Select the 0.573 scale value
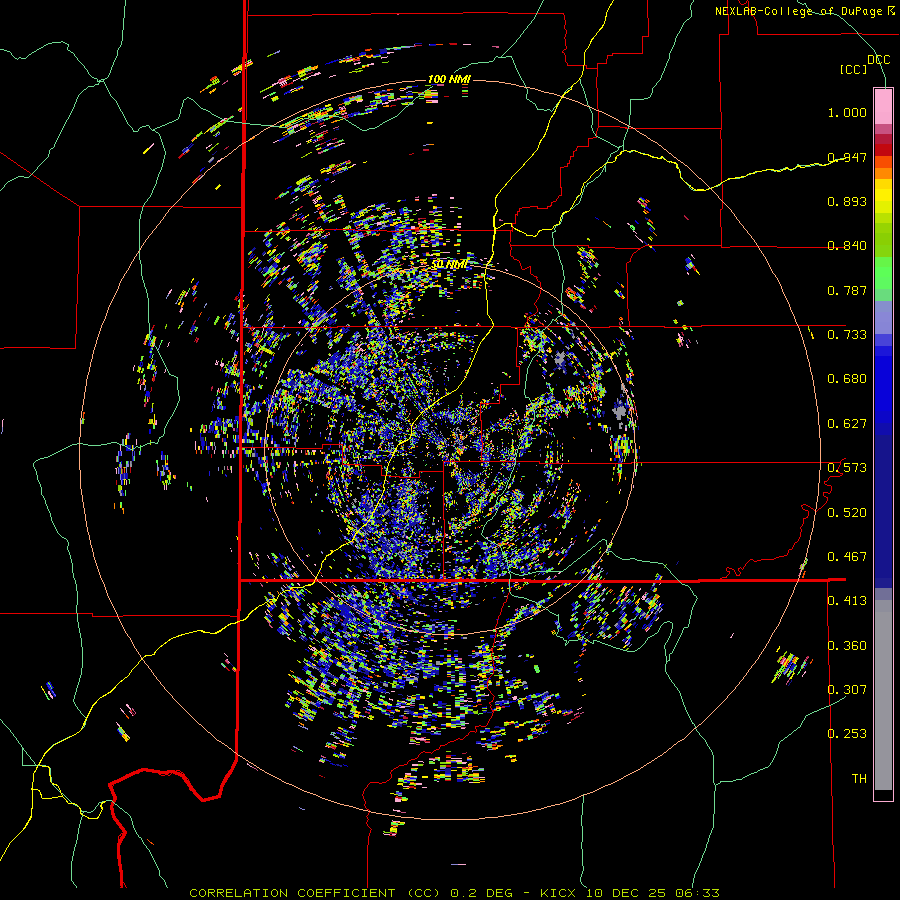Screen dimensions: 900x900 click(x=847, y=468)
